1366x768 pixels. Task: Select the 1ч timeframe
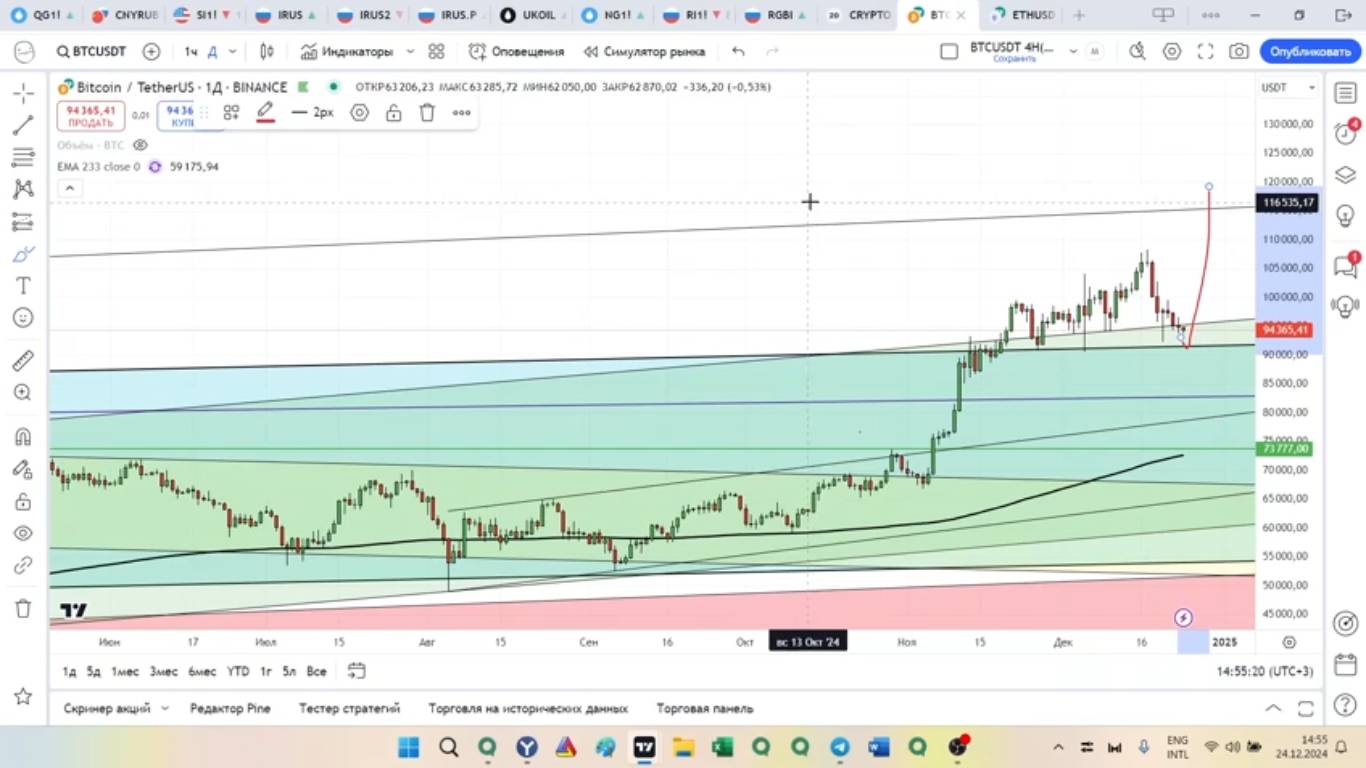190,51
